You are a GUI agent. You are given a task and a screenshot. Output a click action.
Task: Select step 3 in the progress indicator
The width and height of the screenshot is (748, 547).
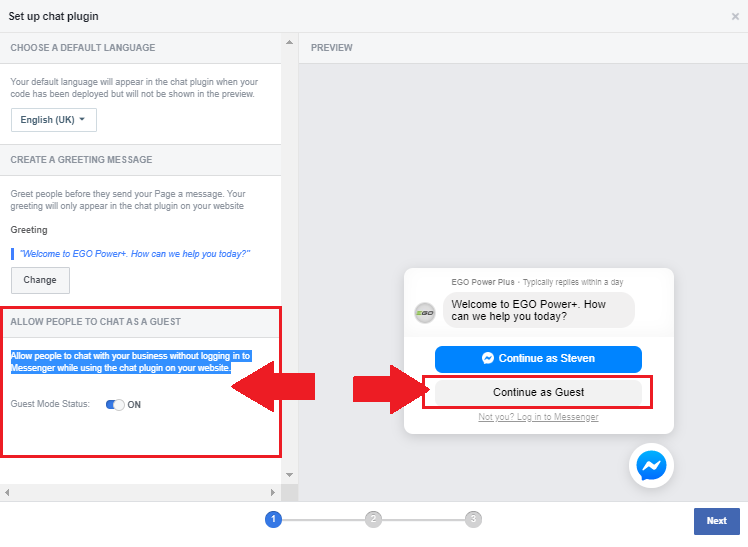point(473,519)
